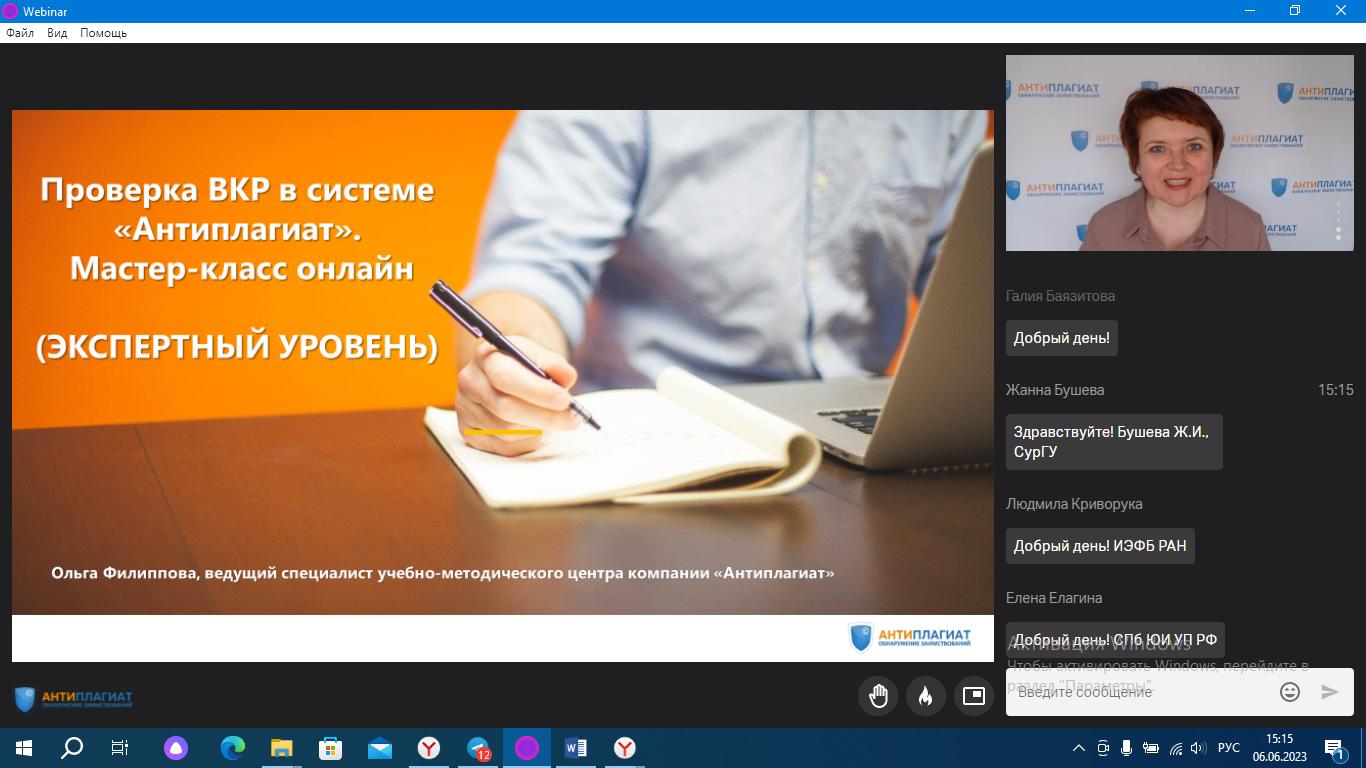Open Task View on taskbar

coord(120,748)
